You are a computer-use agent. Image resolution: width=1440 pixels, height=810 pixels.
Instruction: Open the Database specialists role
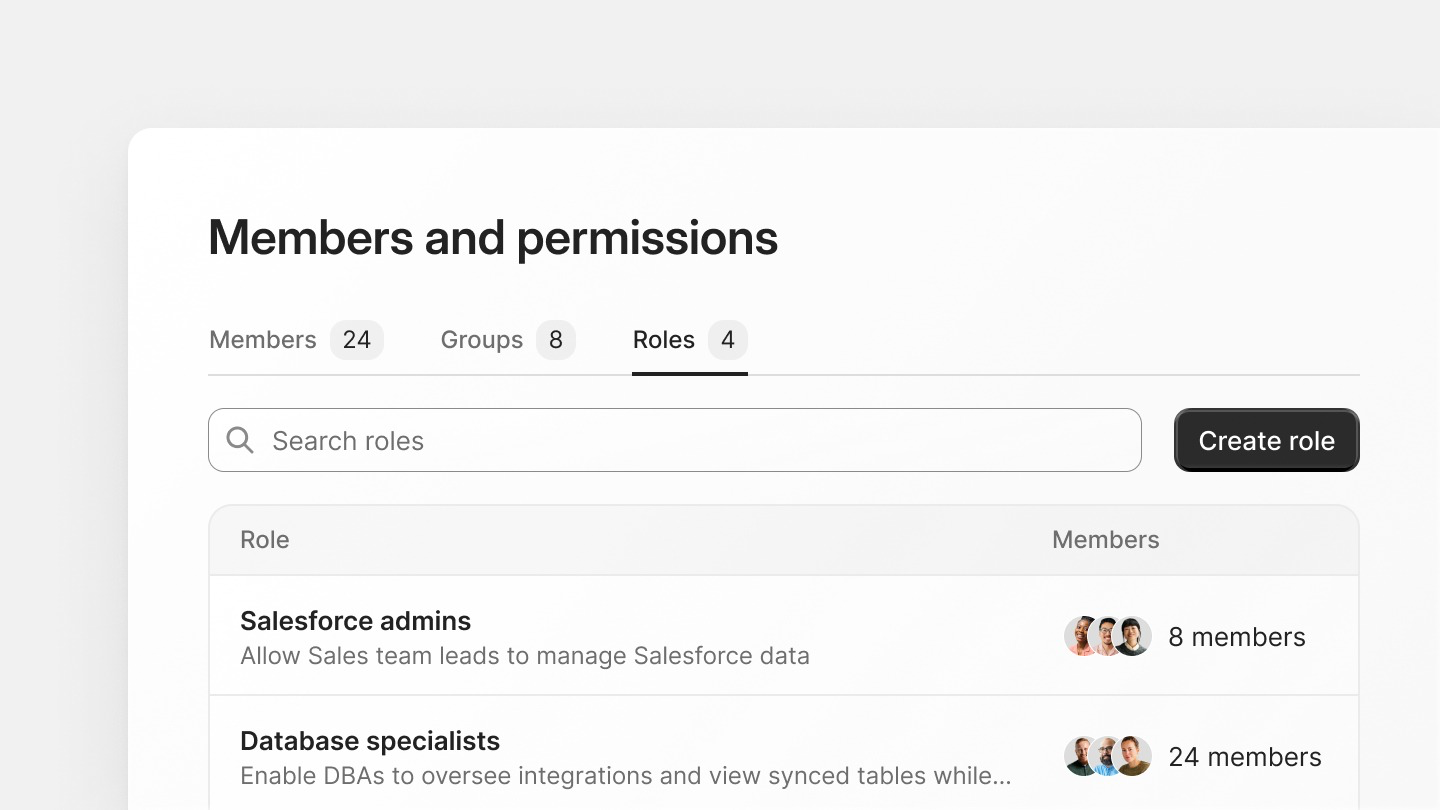(370, 741)
